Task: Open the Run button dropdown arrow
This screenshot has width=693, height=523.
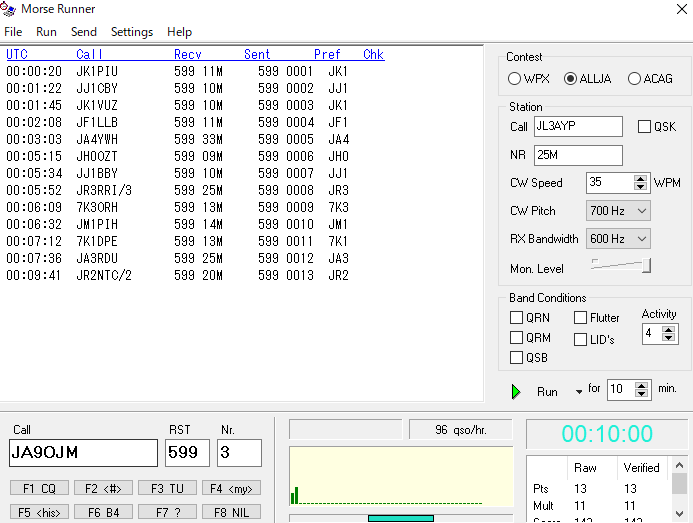Action: (x=579, y=392)
